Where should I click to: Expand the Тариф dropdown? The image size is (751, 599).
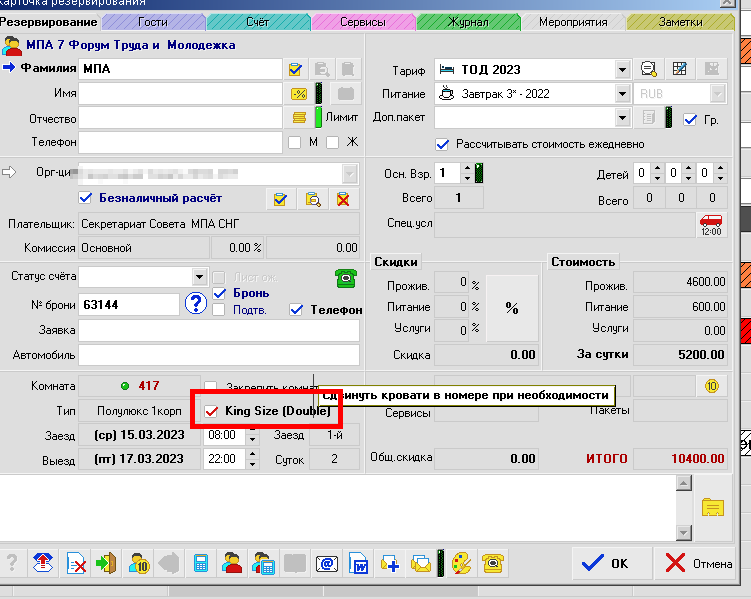[622, 70]
